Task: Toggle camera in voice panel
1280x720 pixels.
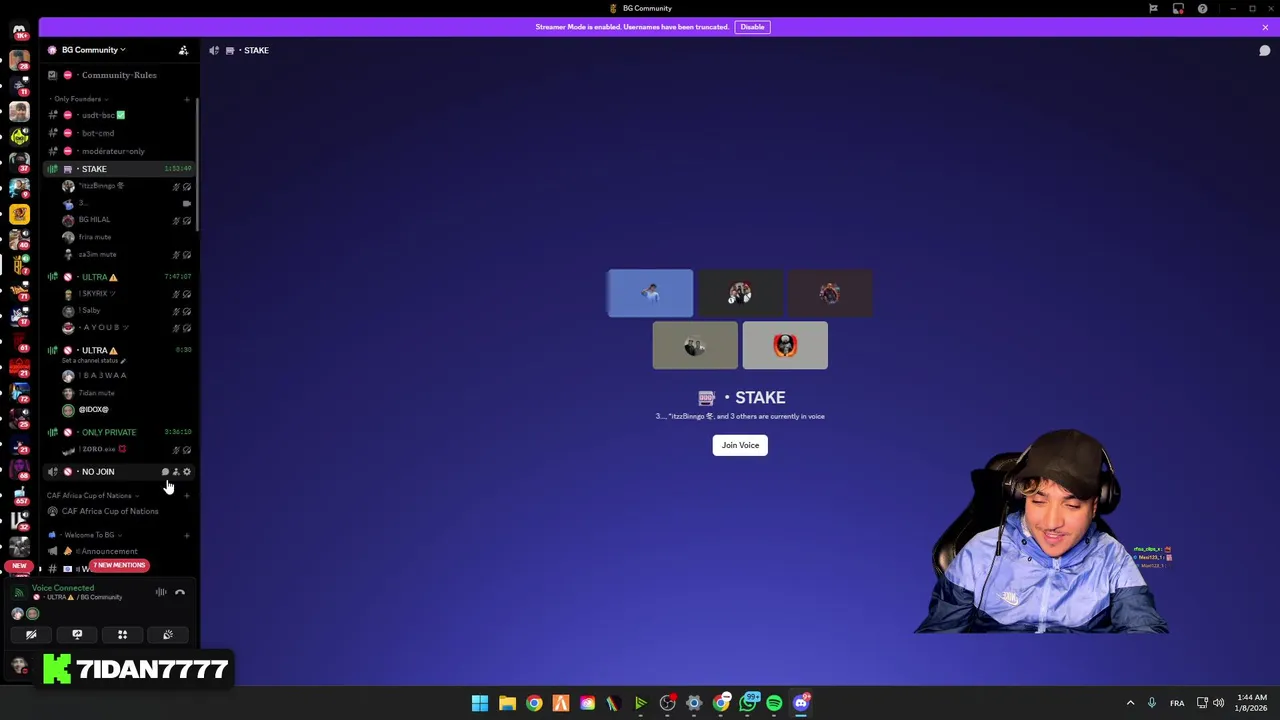Action: [31, 634]
